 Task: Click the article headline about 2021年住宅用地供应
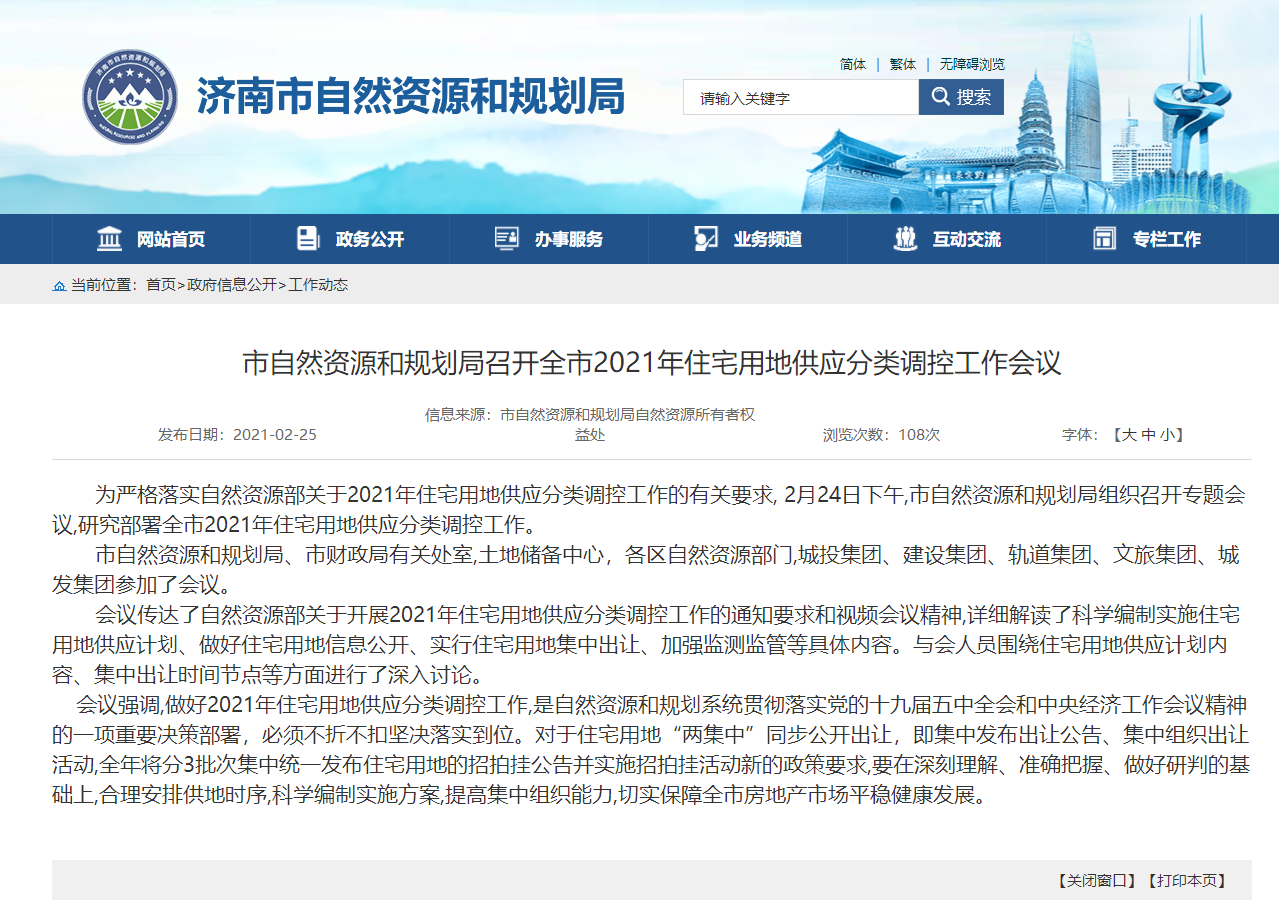point(651,362)
